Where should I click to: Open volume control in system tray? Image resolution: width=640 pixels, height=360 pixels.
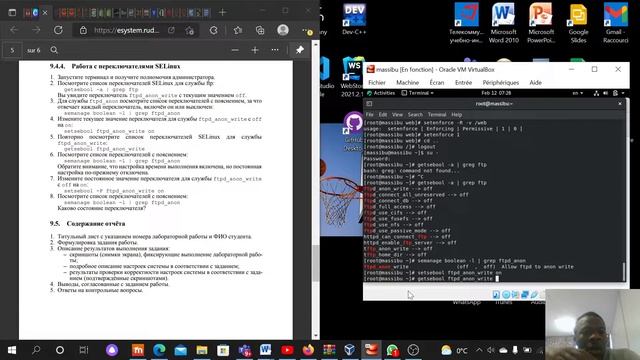pos(491,350)
